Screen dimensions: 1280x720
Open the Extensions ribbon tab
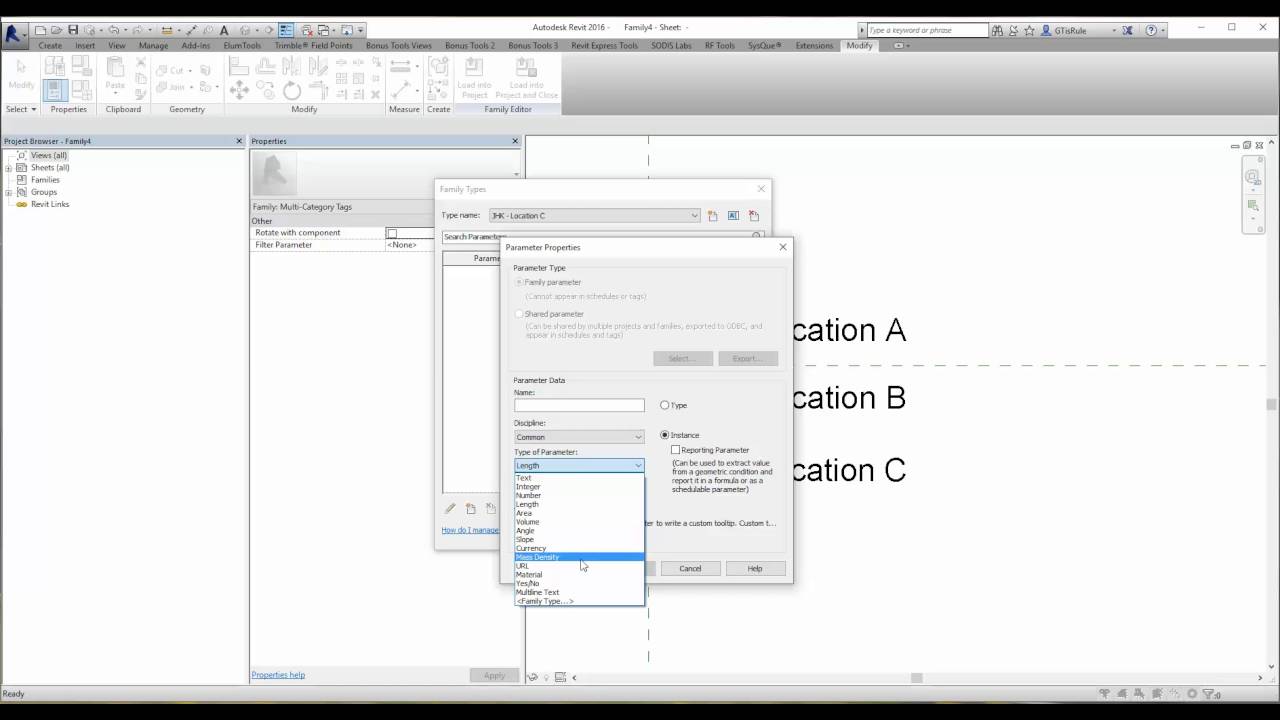coord(814,45)
